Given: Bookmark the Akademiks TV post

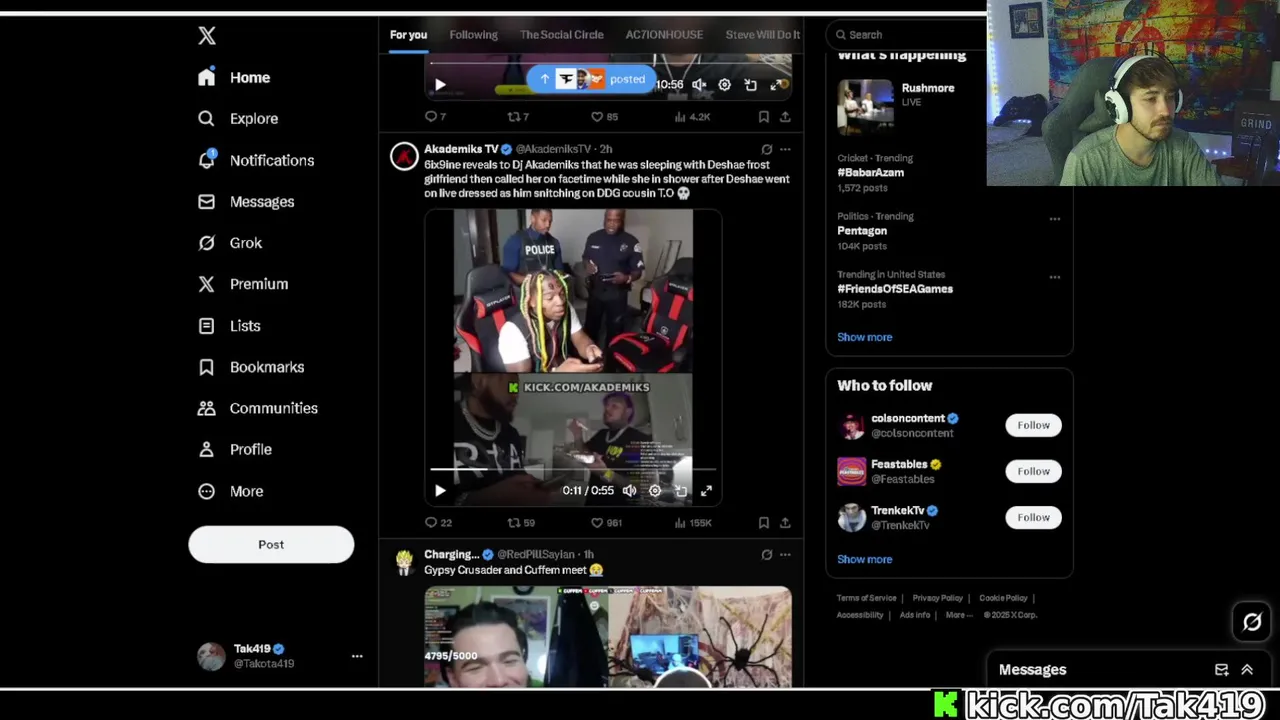Looking at the screenshot, I should tap(763, 523).
